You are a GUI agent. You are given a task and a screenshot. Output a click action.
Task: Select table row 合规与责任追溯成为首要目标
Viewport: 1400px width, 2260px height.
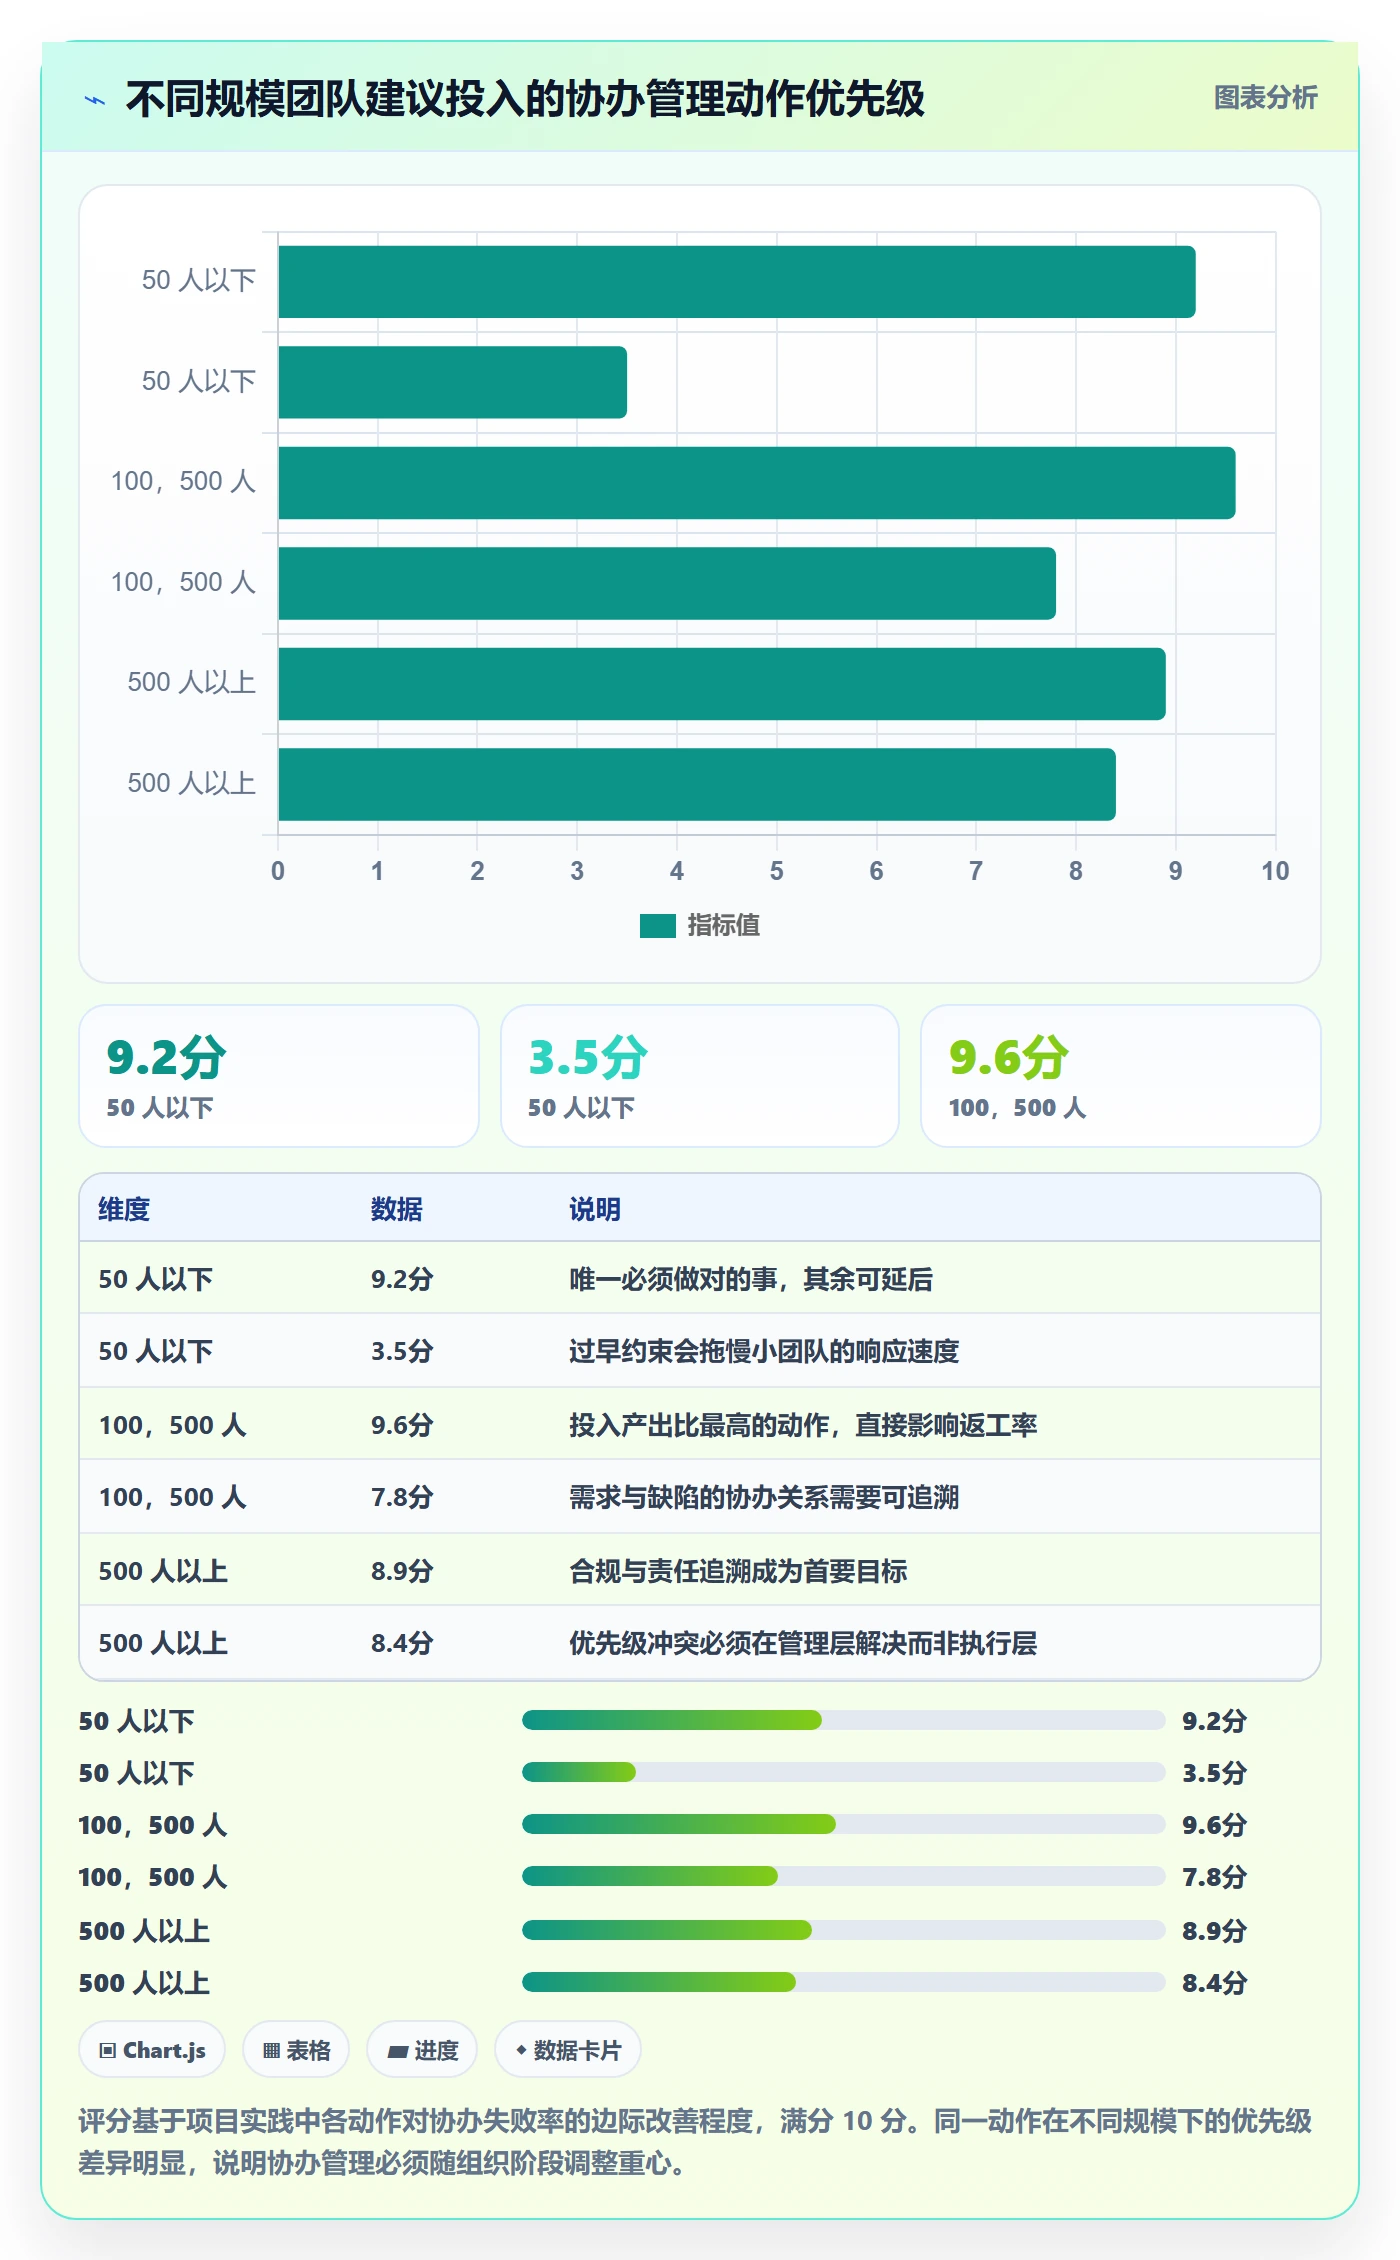click(700, 1570)
